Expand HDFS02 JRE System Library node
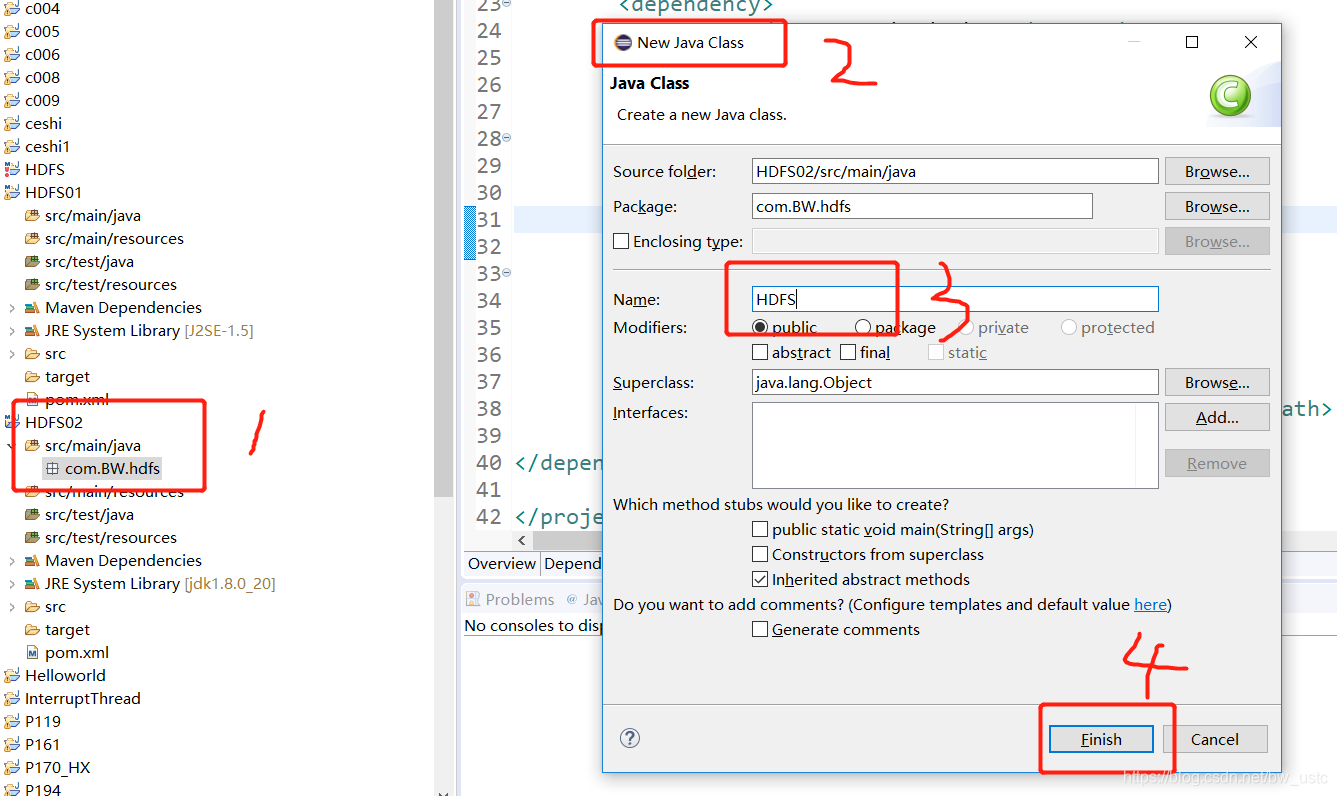 [x=12, y=583]
